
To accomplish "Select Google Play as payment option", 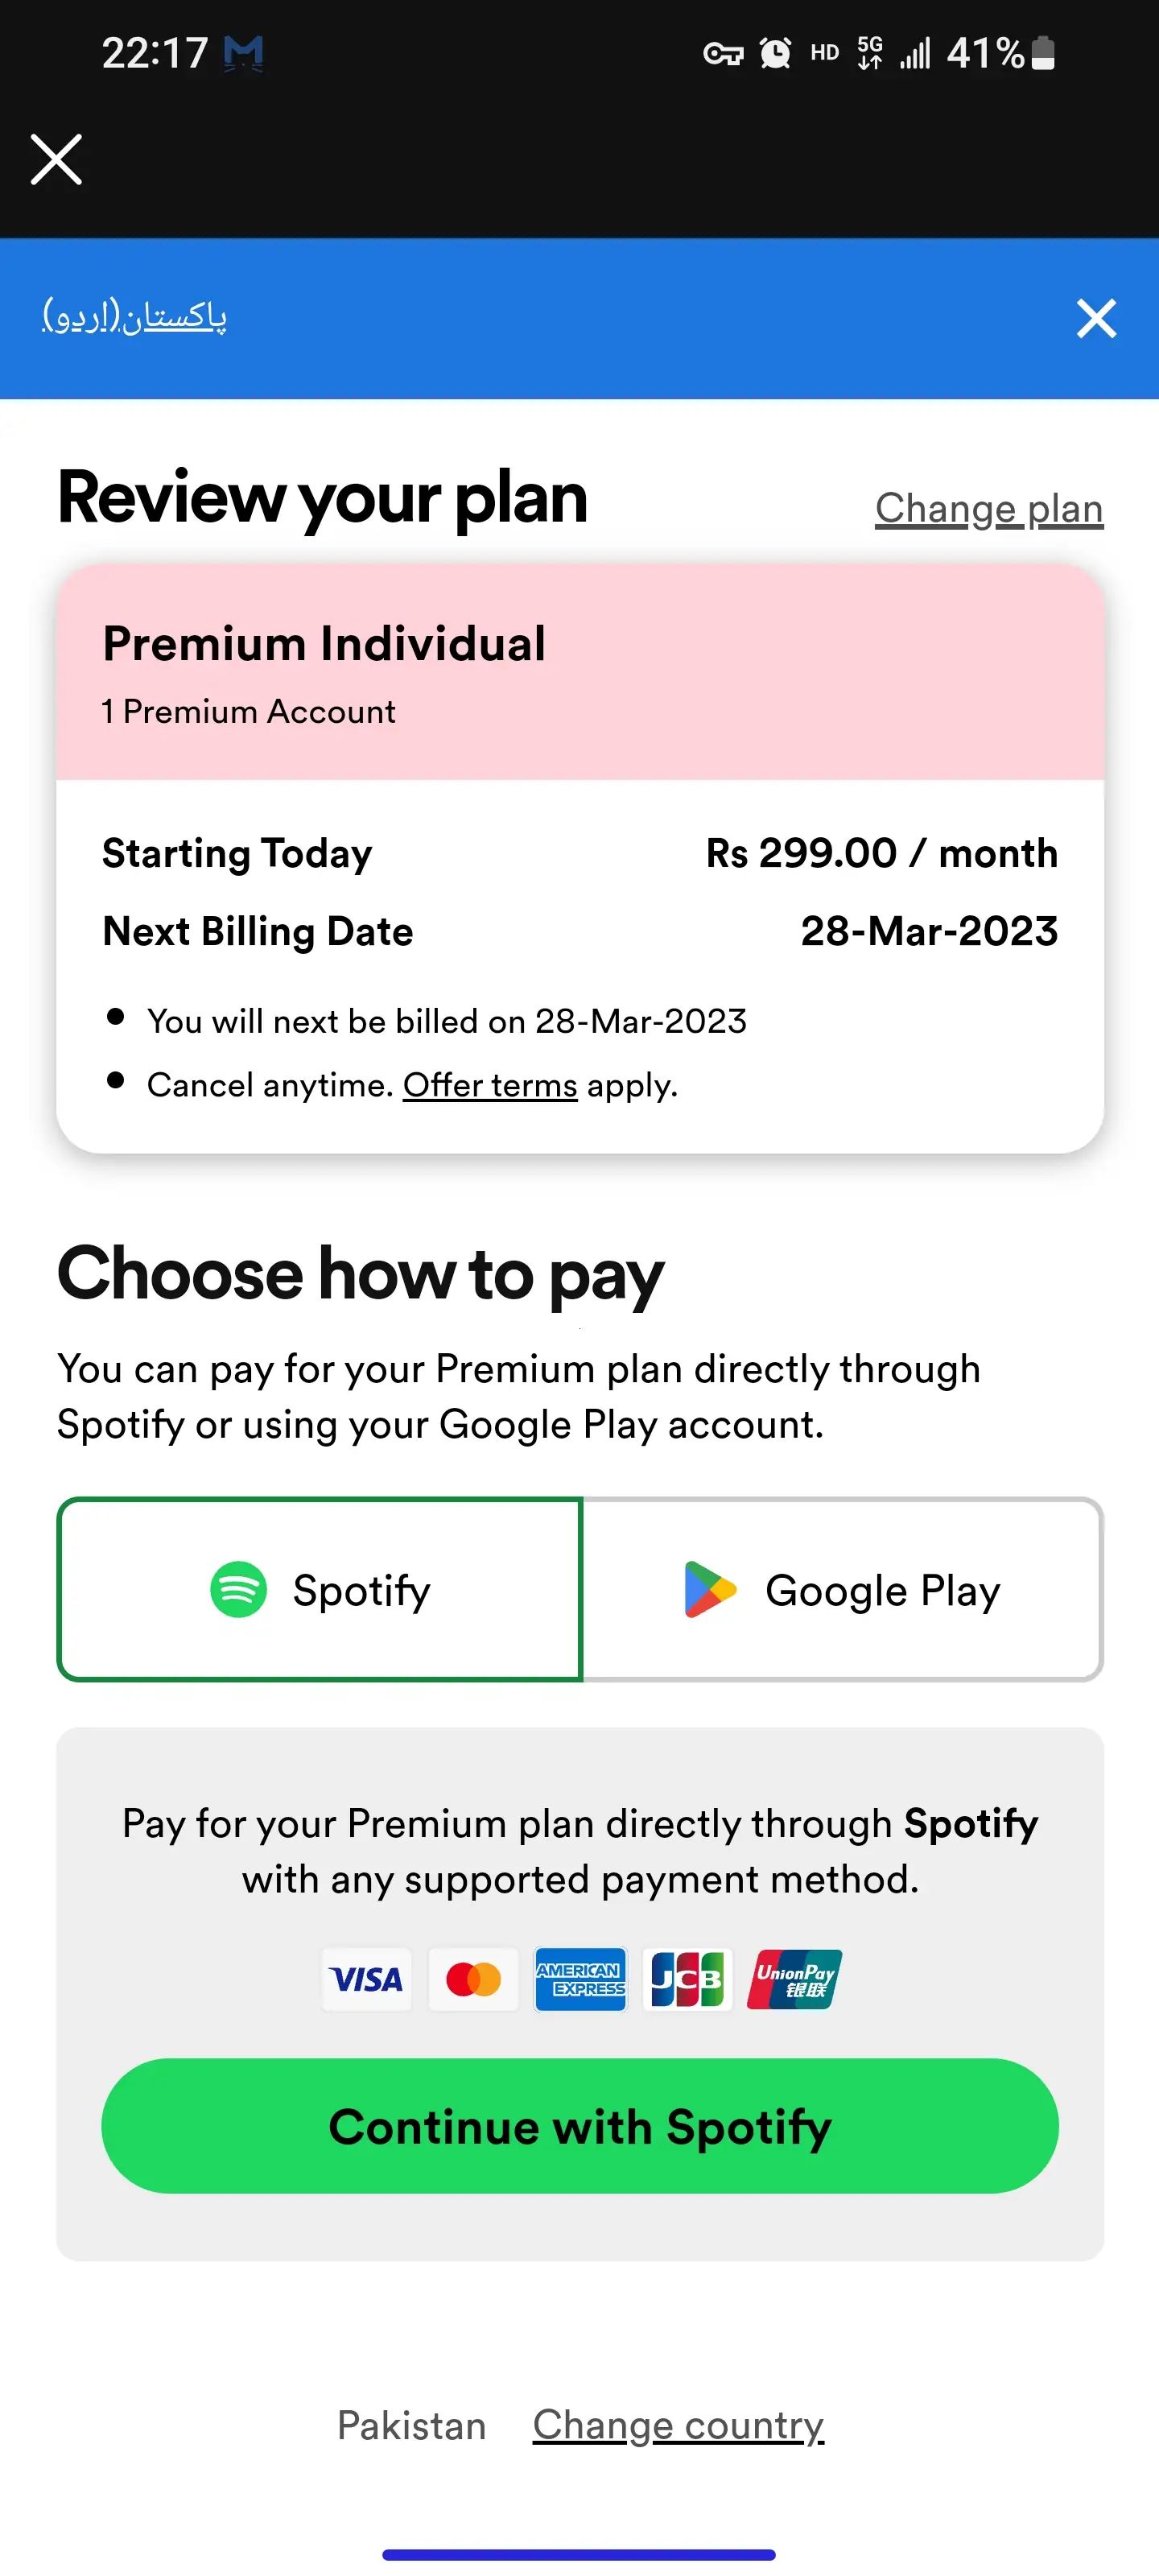I will (842, 1589).
